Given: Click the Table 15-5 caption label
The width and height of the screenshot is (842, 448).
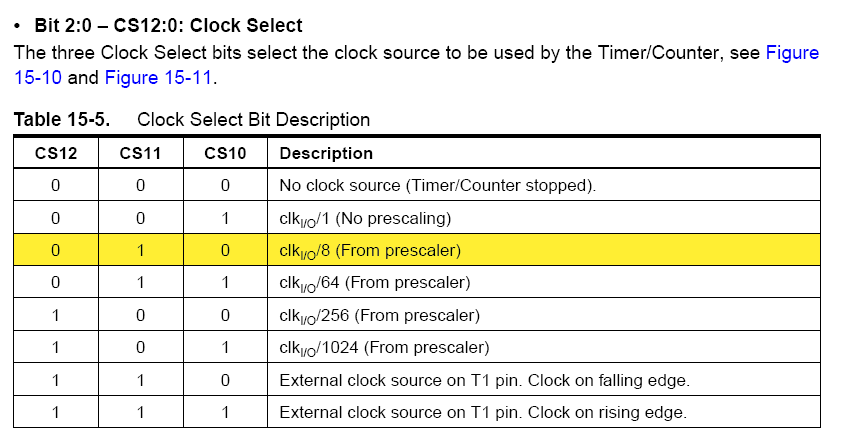Looking at the screenshot, I should coord(62,119).
